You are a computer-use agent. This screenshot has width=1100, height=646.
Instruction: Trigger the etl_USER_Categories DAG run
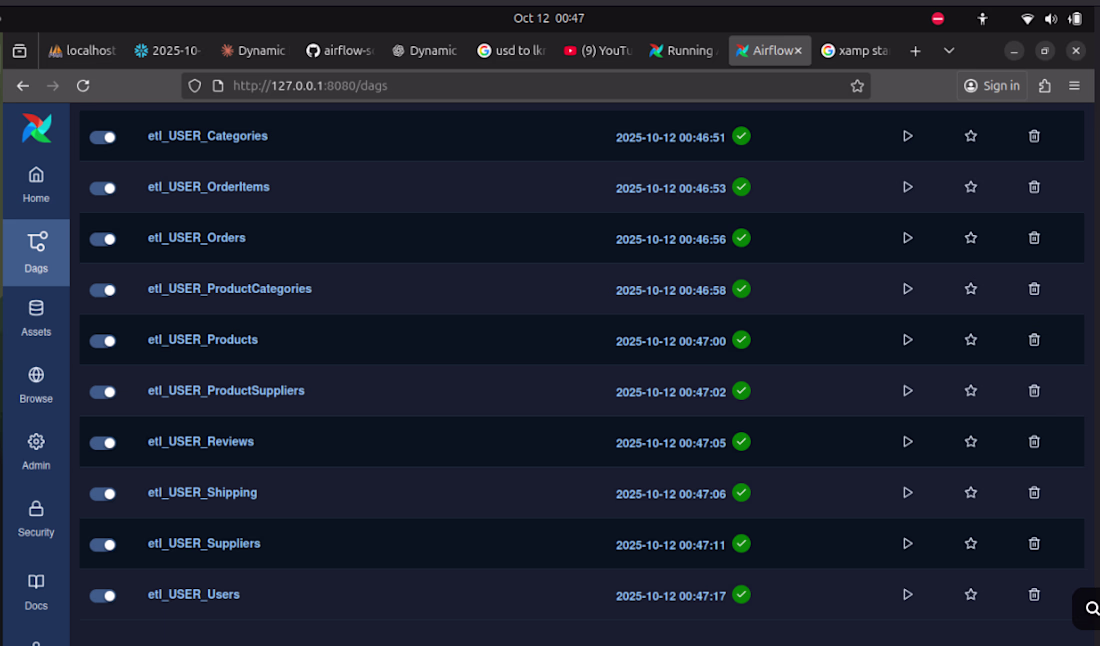click(907, 136)
